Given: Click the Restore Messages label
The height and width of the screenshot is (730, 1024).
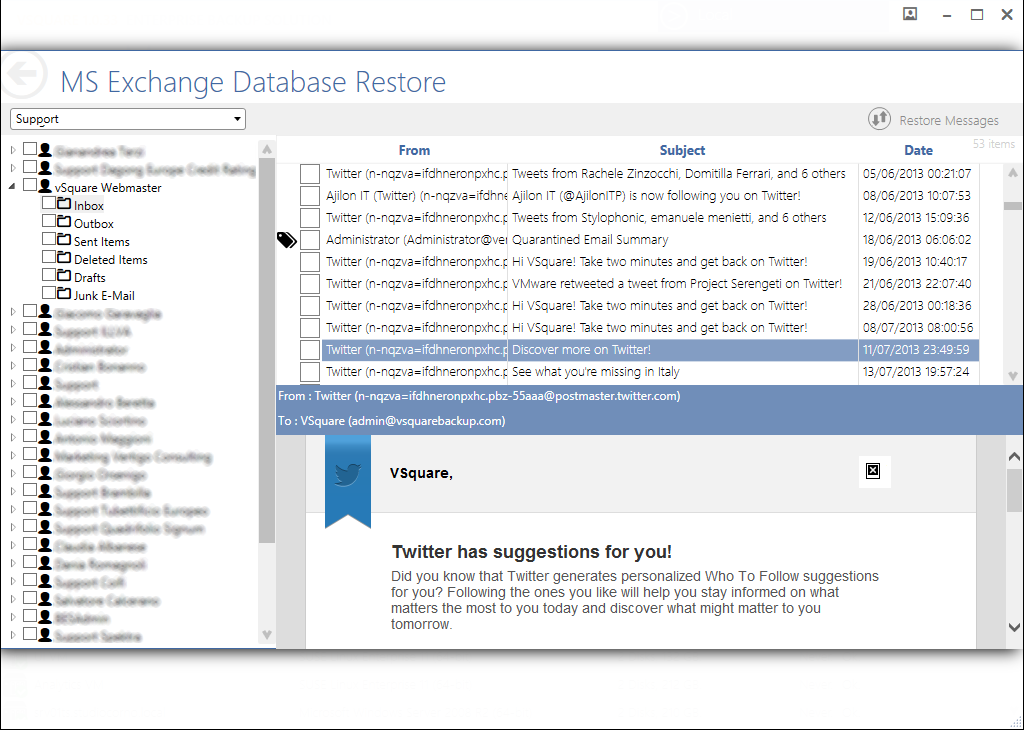Looking at the screenshot, I should pos(949,120).
